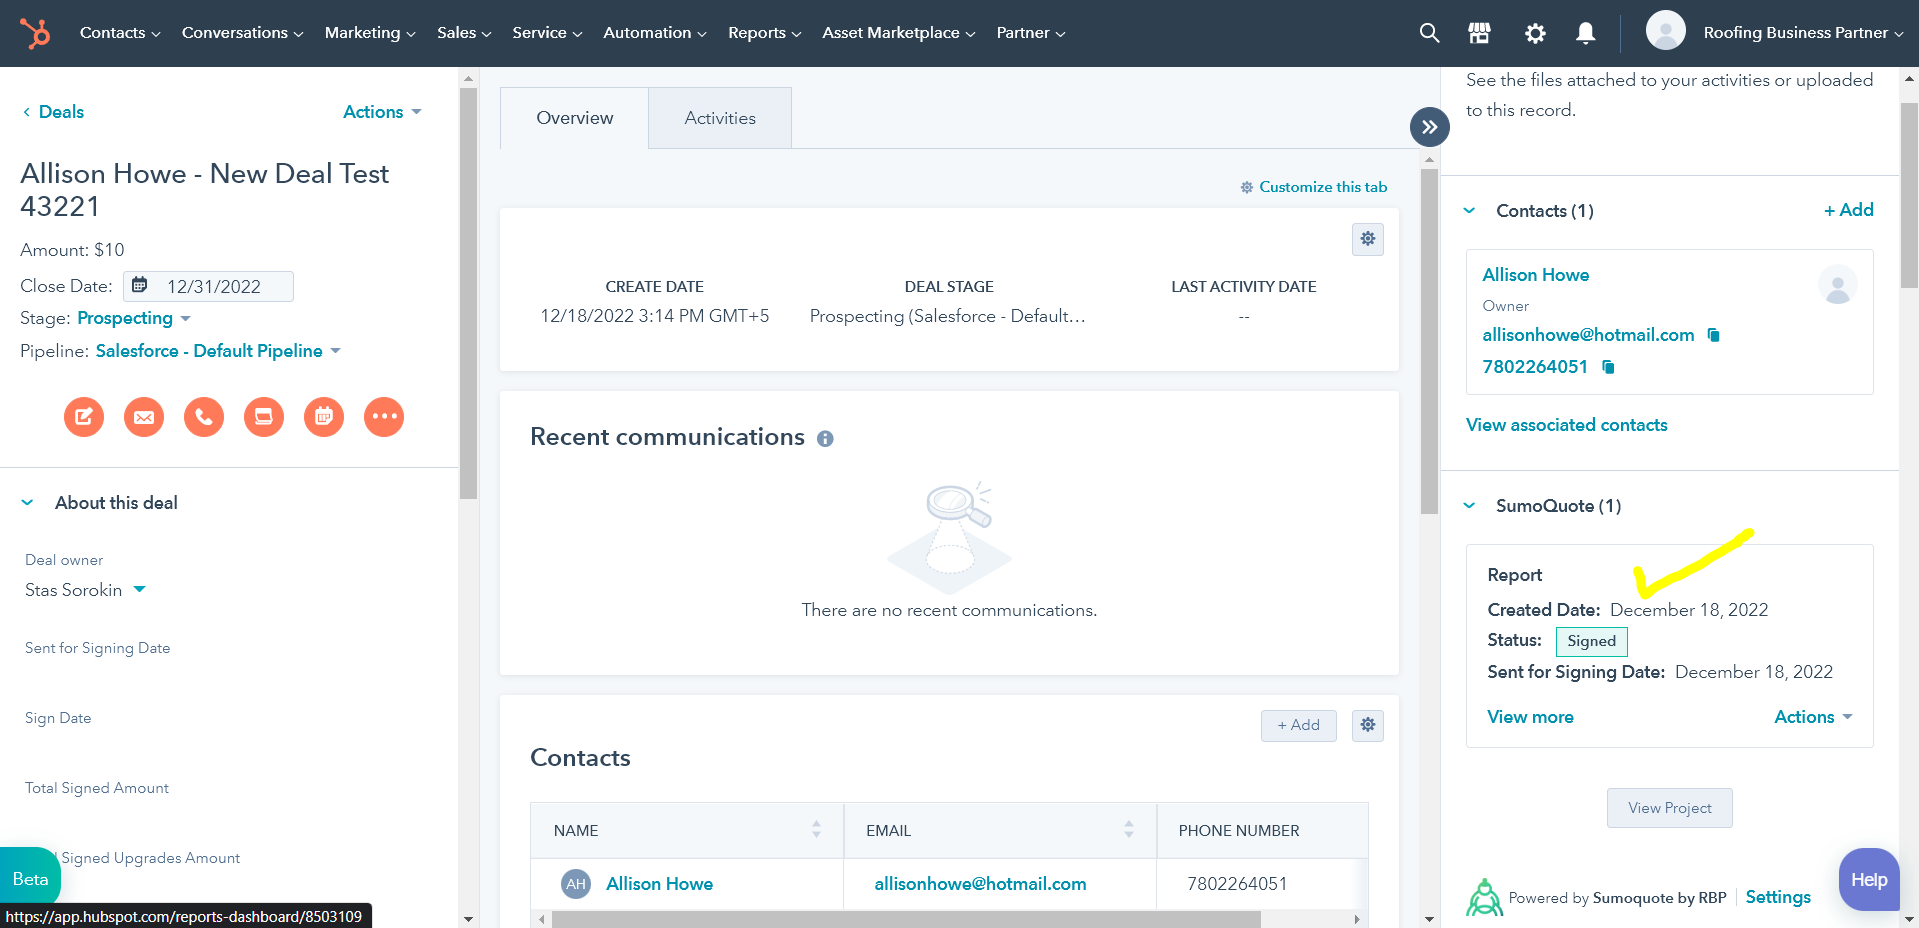
Task: Click the View Project button
Action: 1669,808
